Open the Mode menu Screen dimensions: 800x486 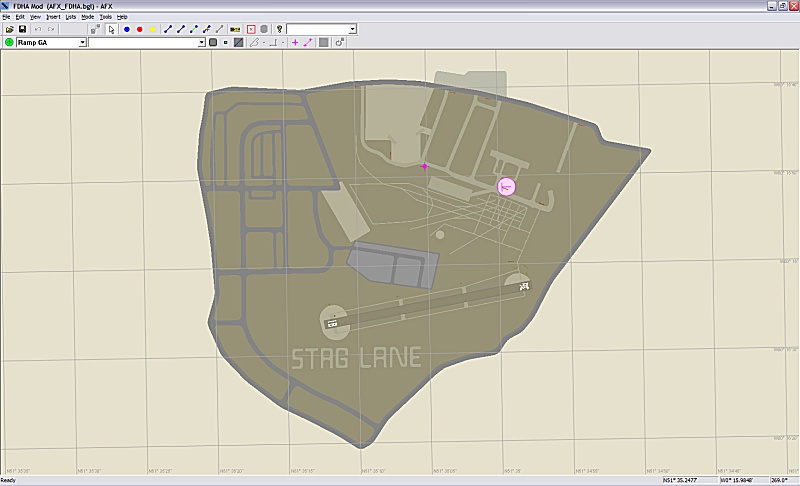click(x=88, y=17)
